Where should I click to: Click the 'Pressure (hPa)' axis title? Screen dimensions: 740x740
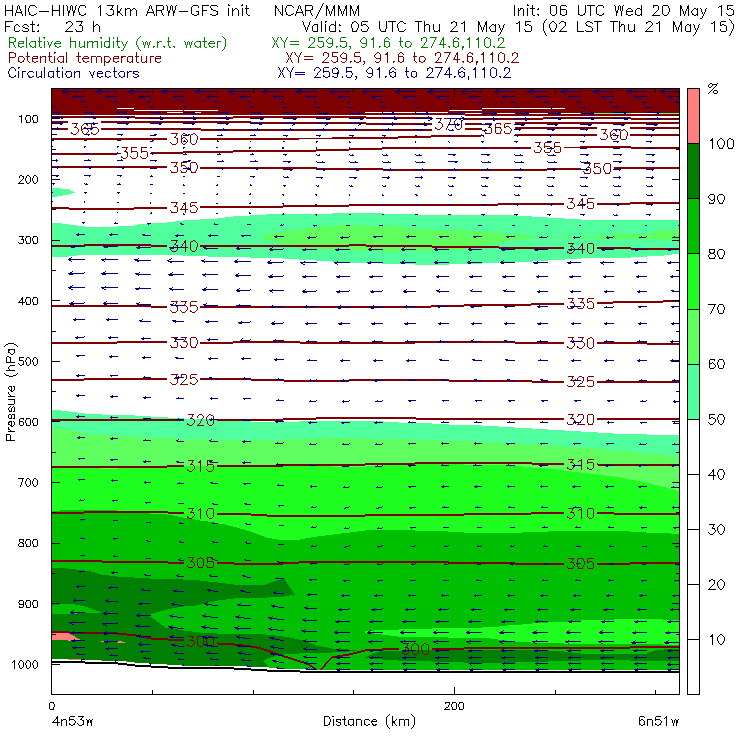pos(10,392)
